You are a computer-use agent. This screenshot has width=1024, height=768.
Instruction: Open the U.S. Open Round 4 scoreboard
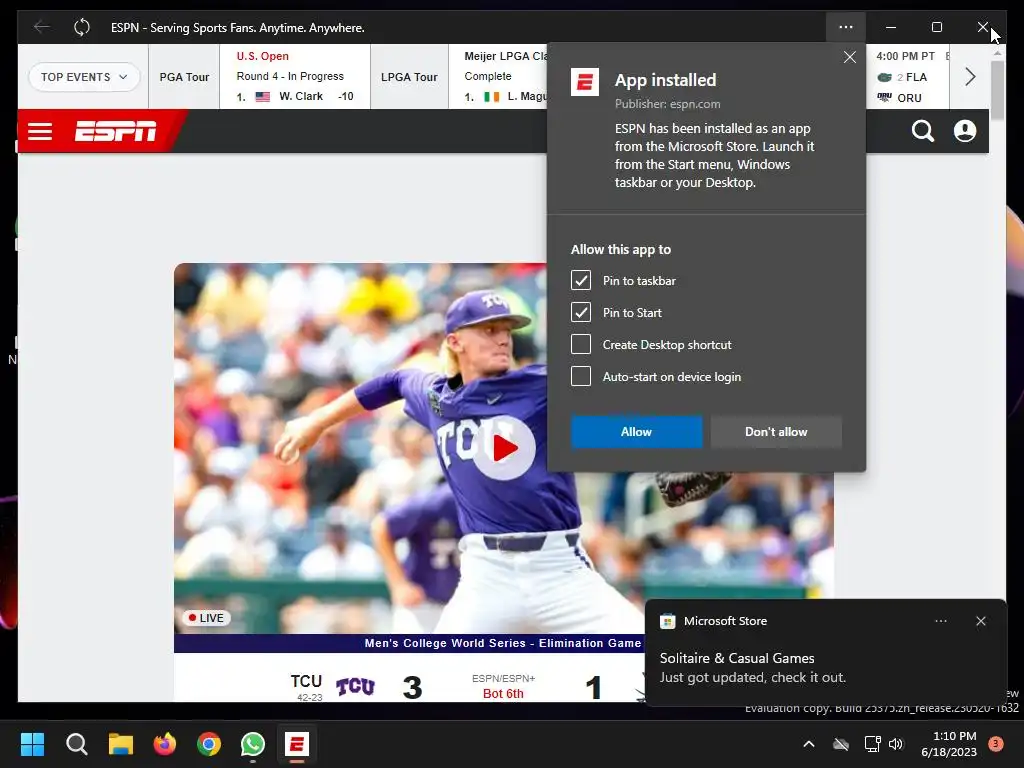tap(295, 76)
